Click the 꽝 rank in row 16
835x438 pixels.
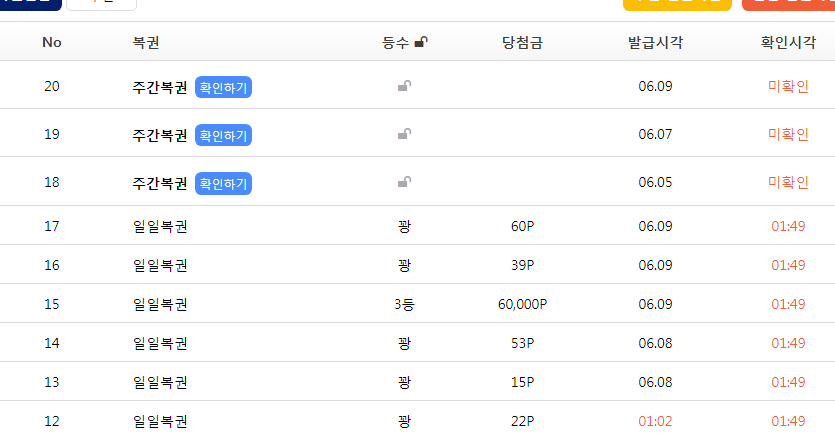(404, 265)
